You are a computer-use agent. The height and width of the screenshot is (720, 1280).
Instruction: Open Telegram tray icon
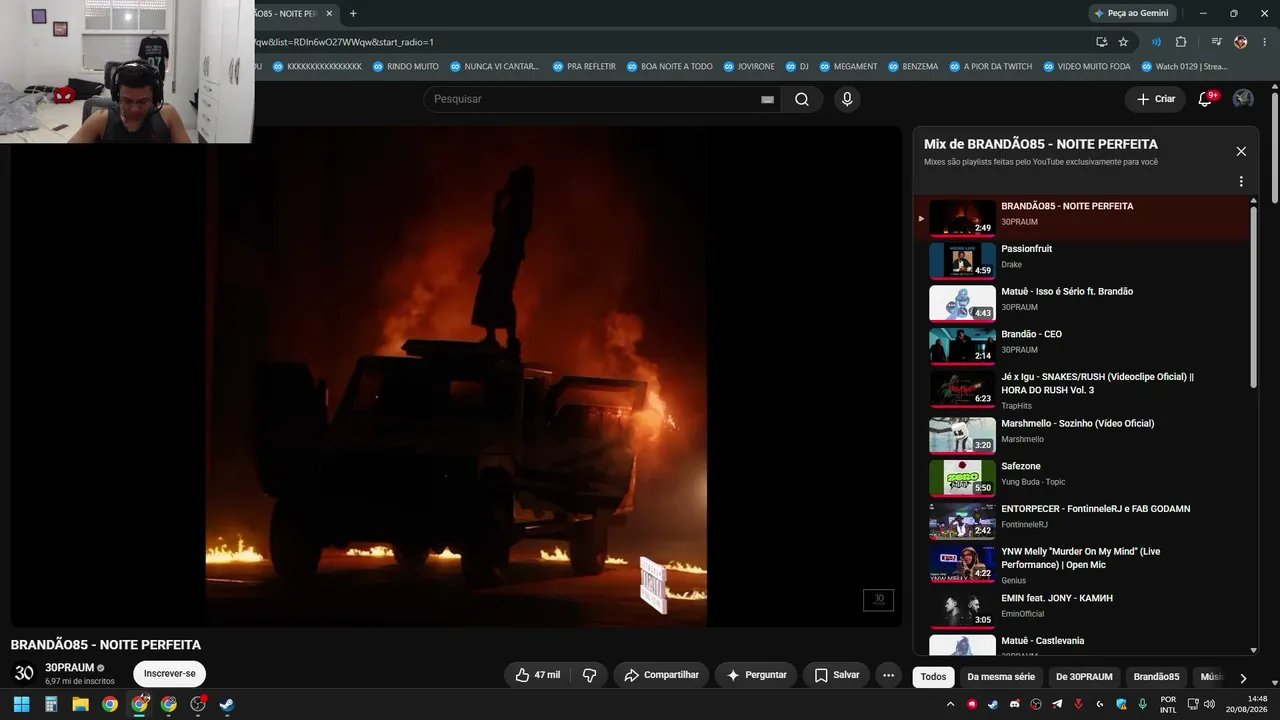[x=1058, y=704]
